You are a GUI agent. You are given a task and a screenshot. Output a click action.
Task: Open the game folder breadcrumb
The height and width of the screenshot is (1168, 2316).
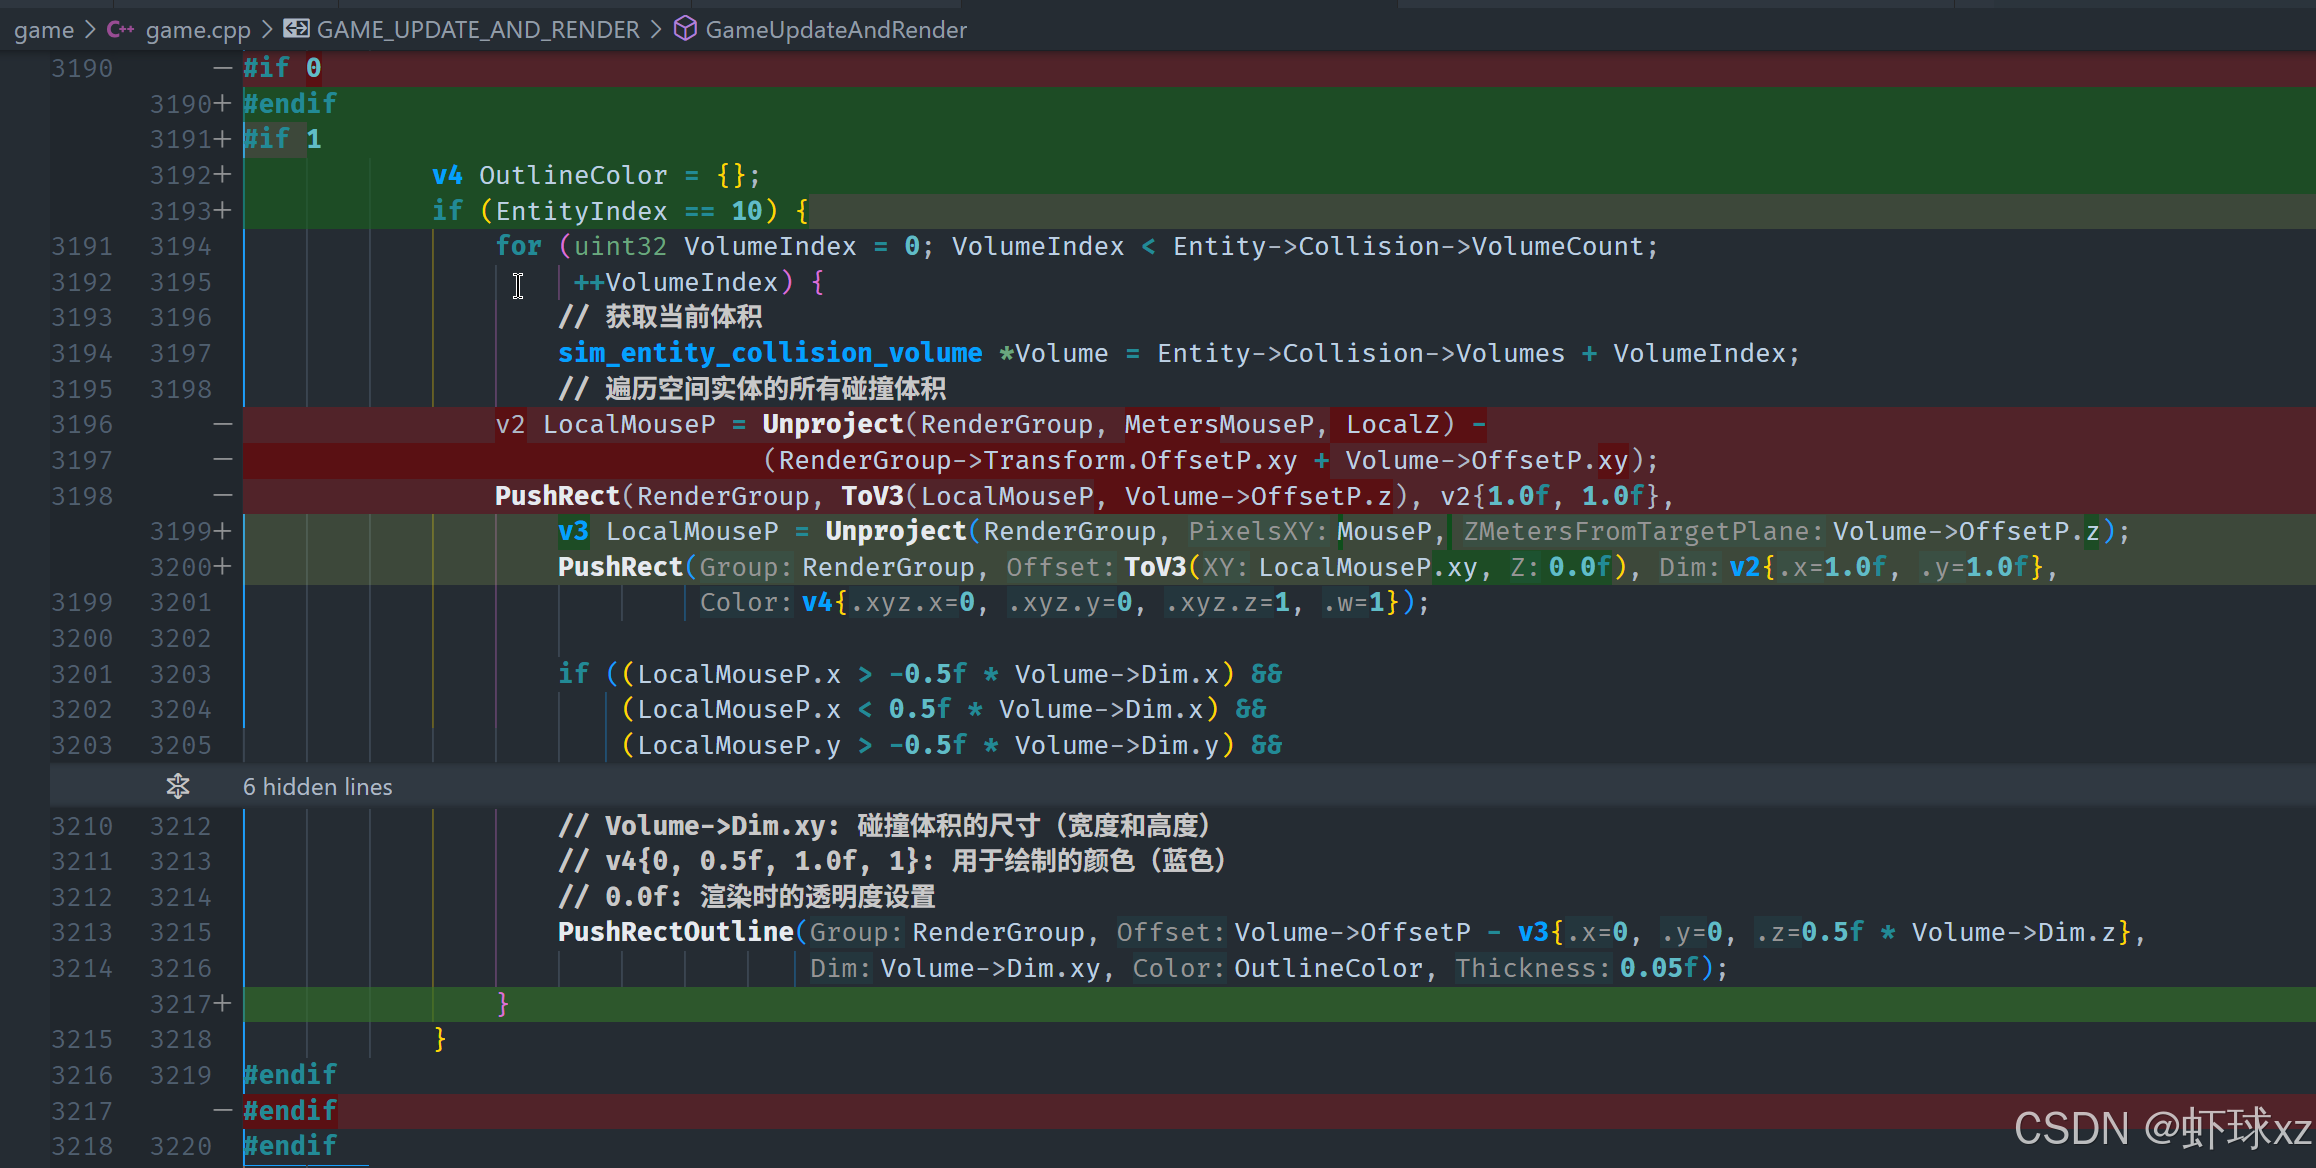pyautogui.click(x=44, y=30)
